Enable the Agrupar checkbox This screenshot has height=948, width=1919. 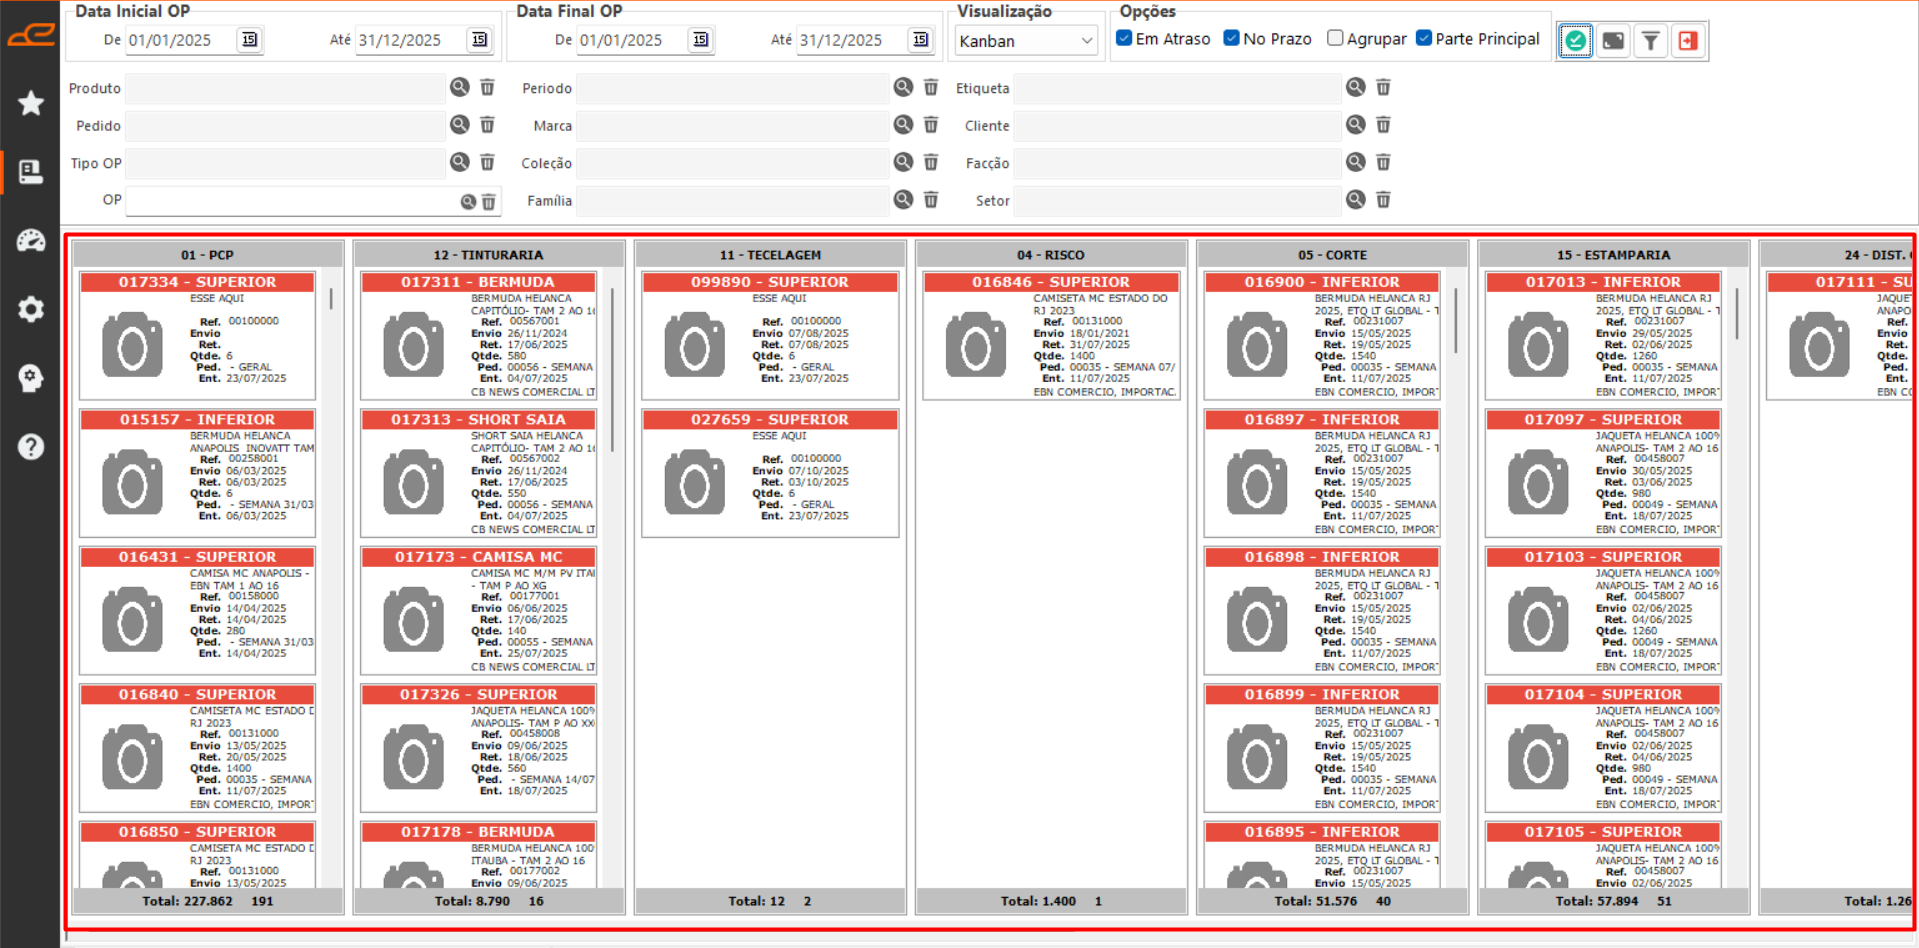[x=1335, y=38]
